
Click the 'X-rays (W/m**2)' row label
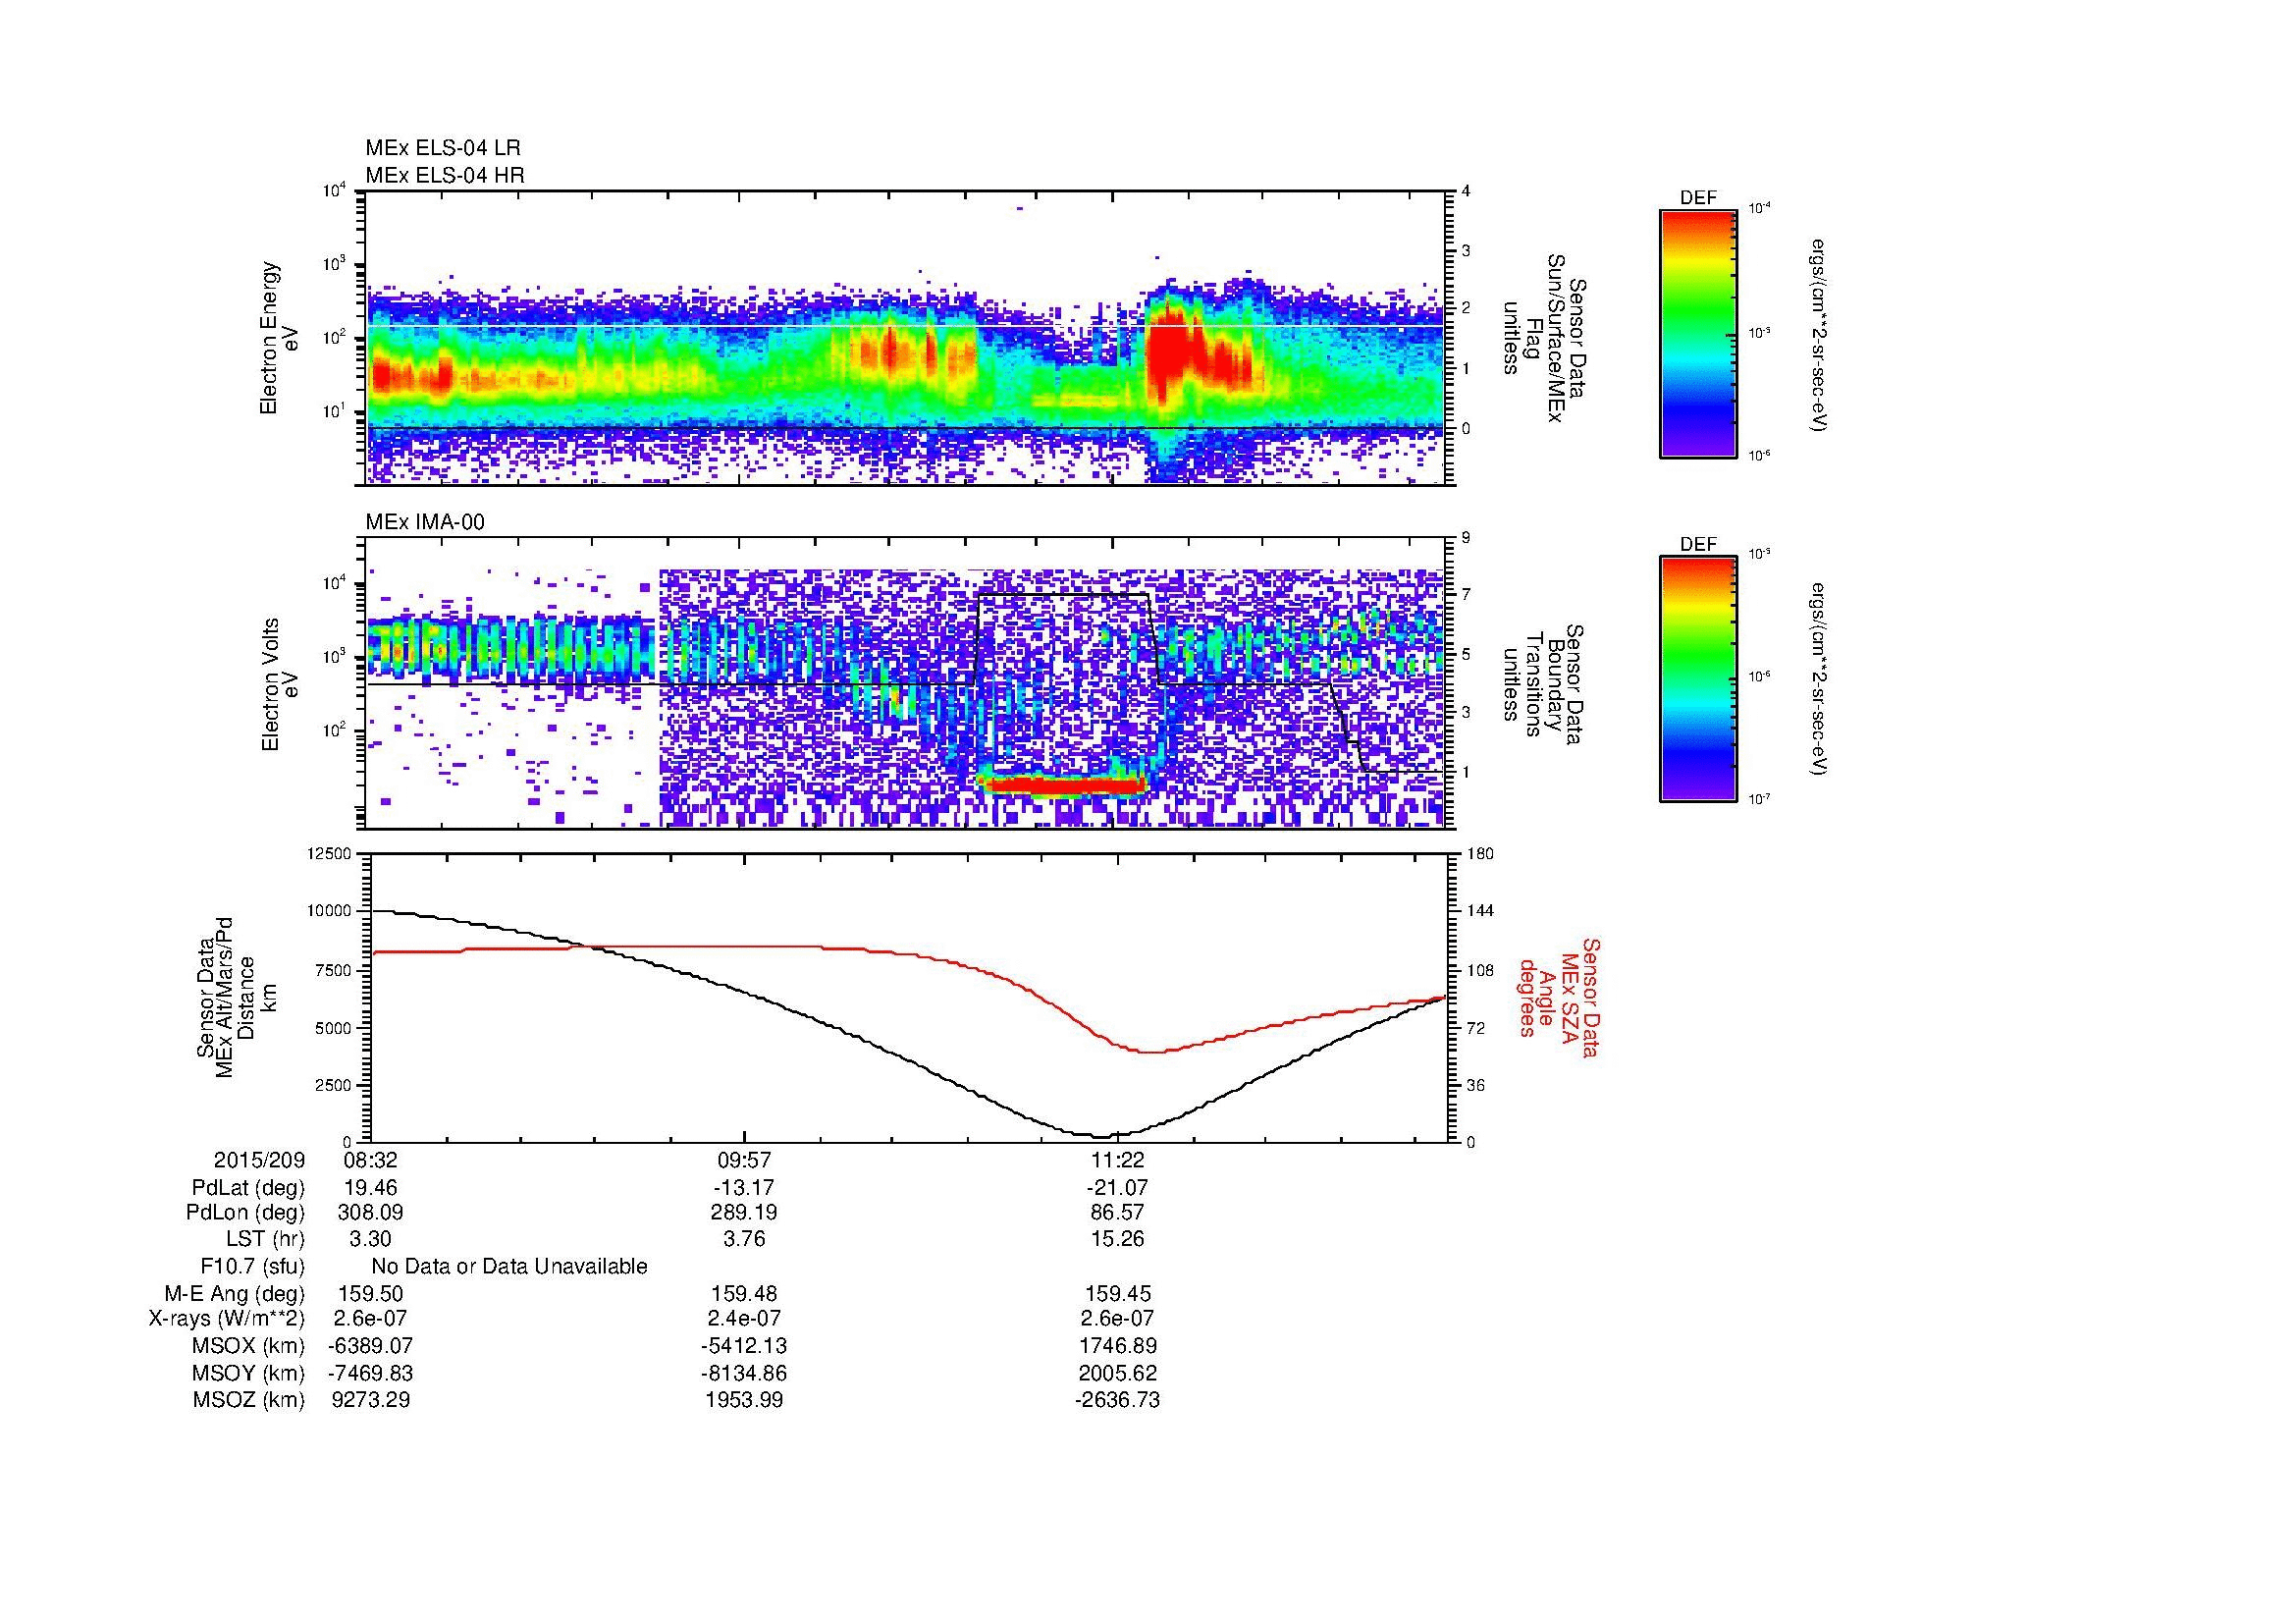226,1319
